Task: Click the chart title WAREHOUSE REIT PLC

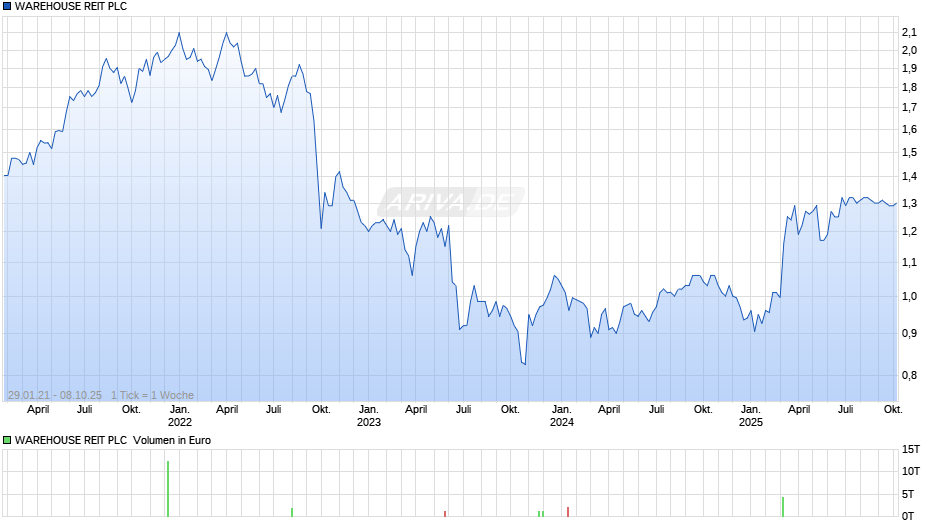Action: (x=71, y=7)
